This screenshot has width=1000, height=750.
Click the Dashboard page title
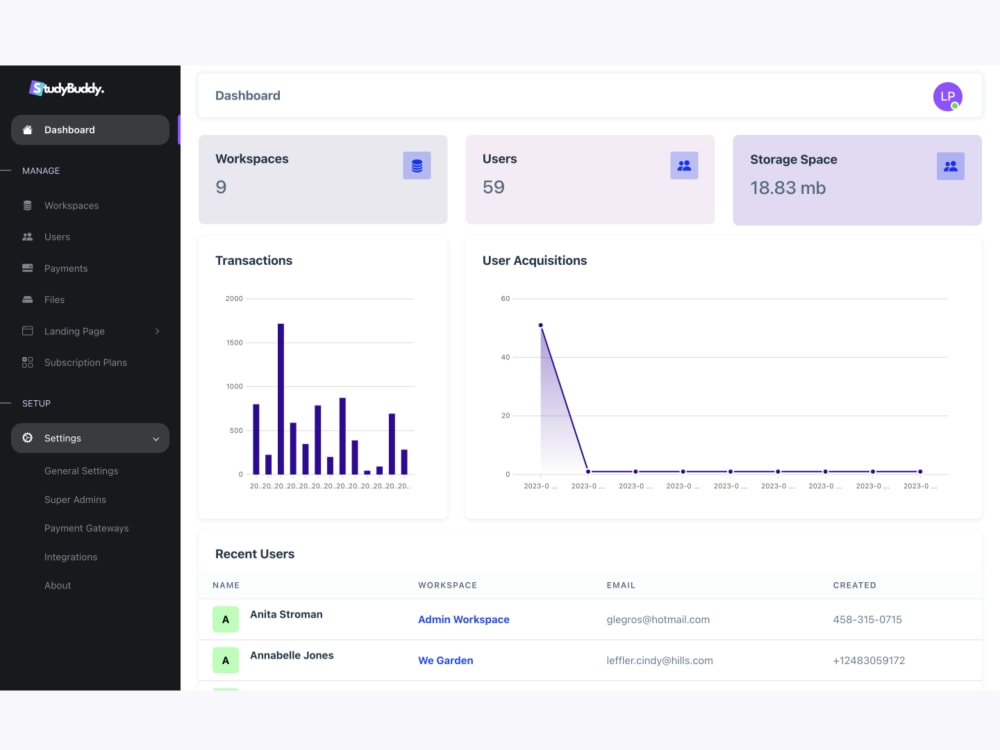pyautogui.click(x=247, y=96)
